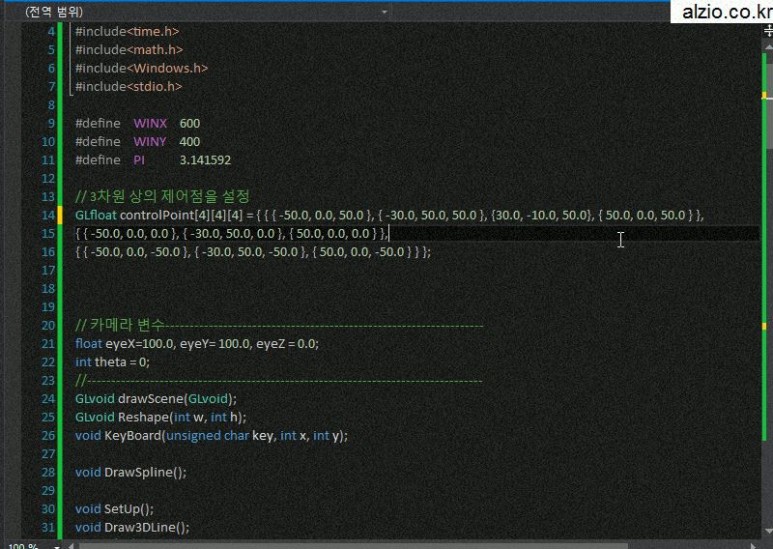The width and height of the screenshot is (773, 549).
Task: Click 'void Draw3DLine();' declaration
Action: tap(132, 527)
